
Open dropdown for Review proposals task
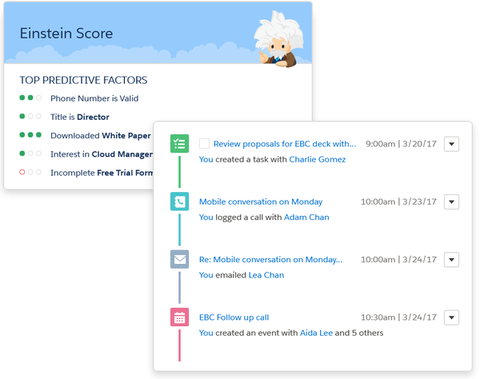point(451,144)
